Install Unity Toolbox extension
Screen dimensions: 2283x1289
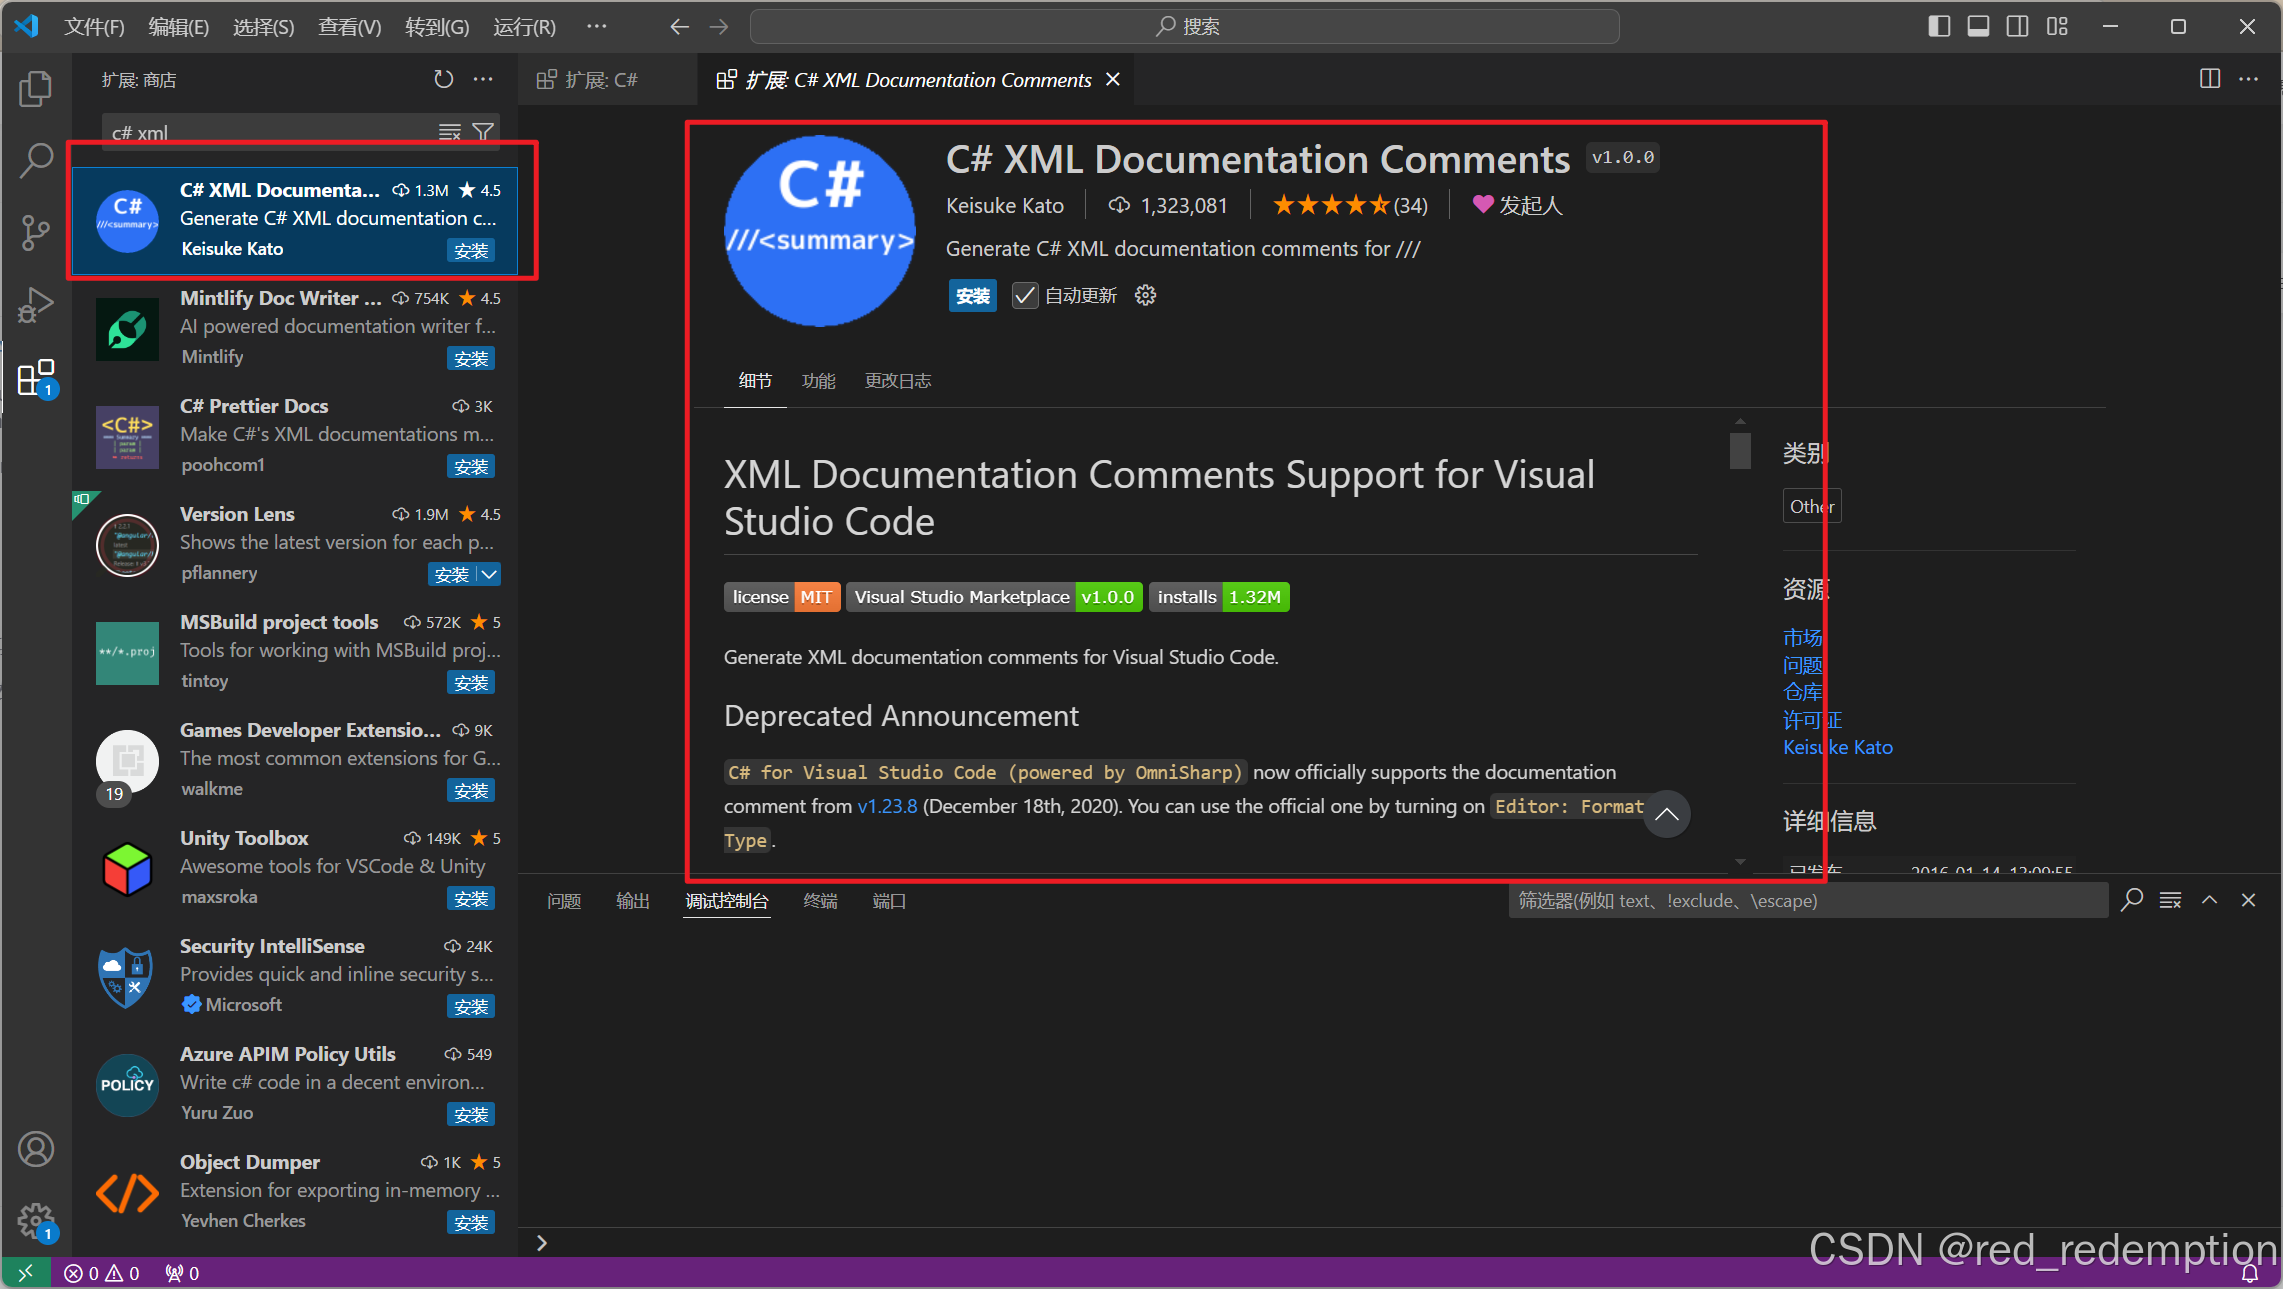click(x=471, y=898)
